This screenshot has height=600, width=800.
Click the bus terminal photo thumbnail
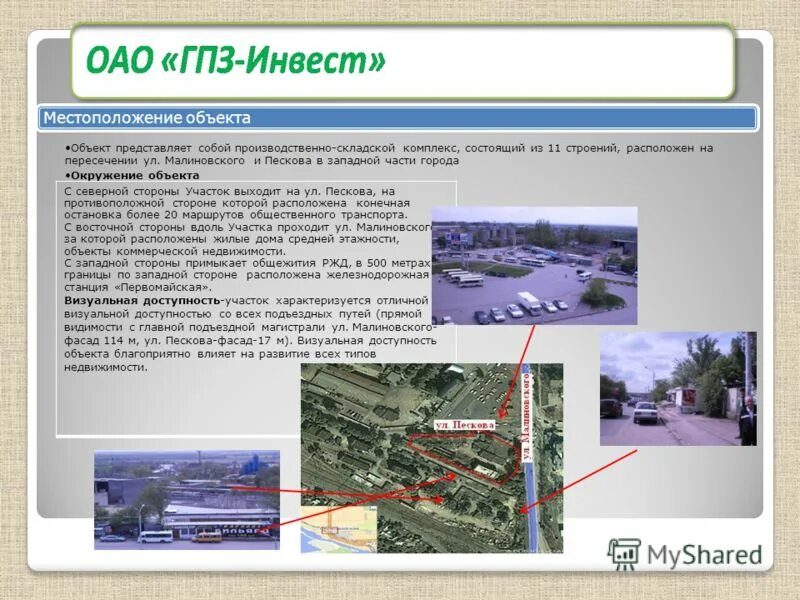point(534,265)
